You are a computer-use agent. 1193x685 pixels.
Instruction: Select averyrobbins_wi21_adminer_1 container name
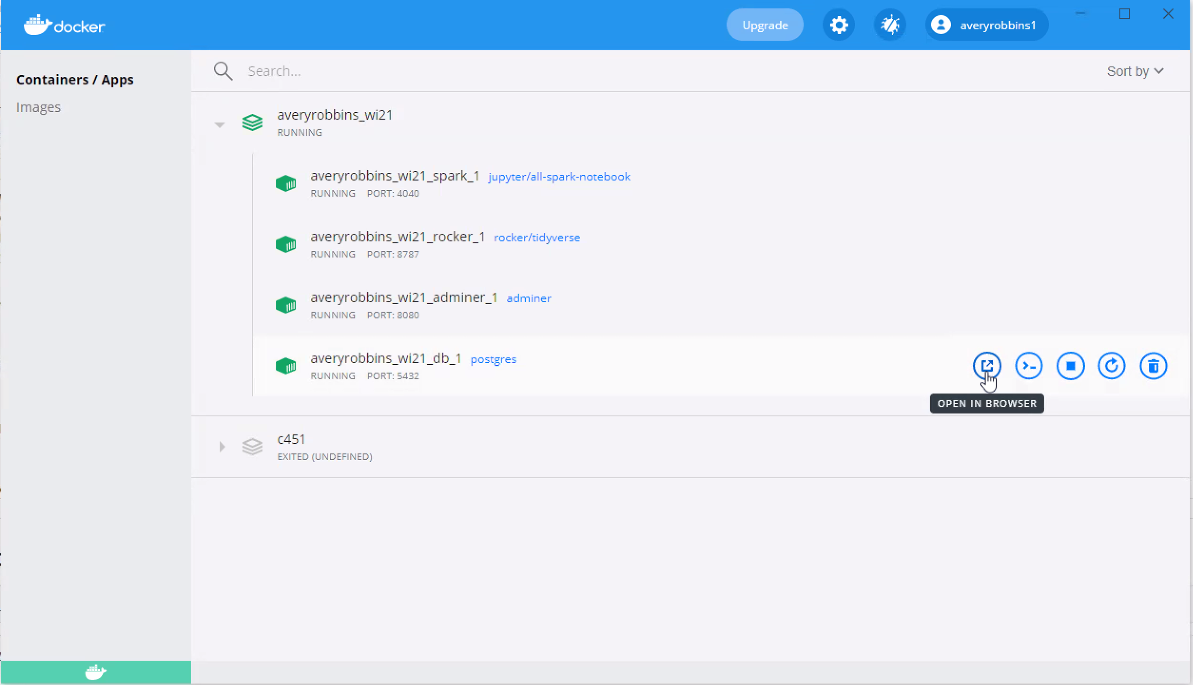coord(404,298)
